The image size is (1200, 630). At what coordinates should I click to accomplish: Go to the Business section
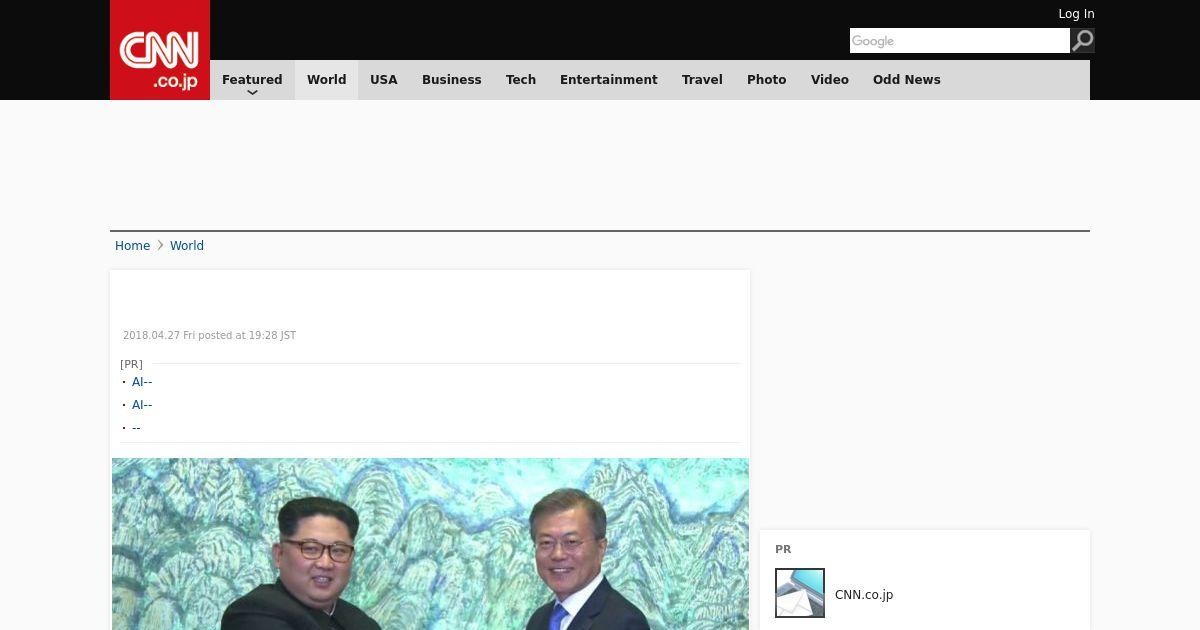click(452, 80)
